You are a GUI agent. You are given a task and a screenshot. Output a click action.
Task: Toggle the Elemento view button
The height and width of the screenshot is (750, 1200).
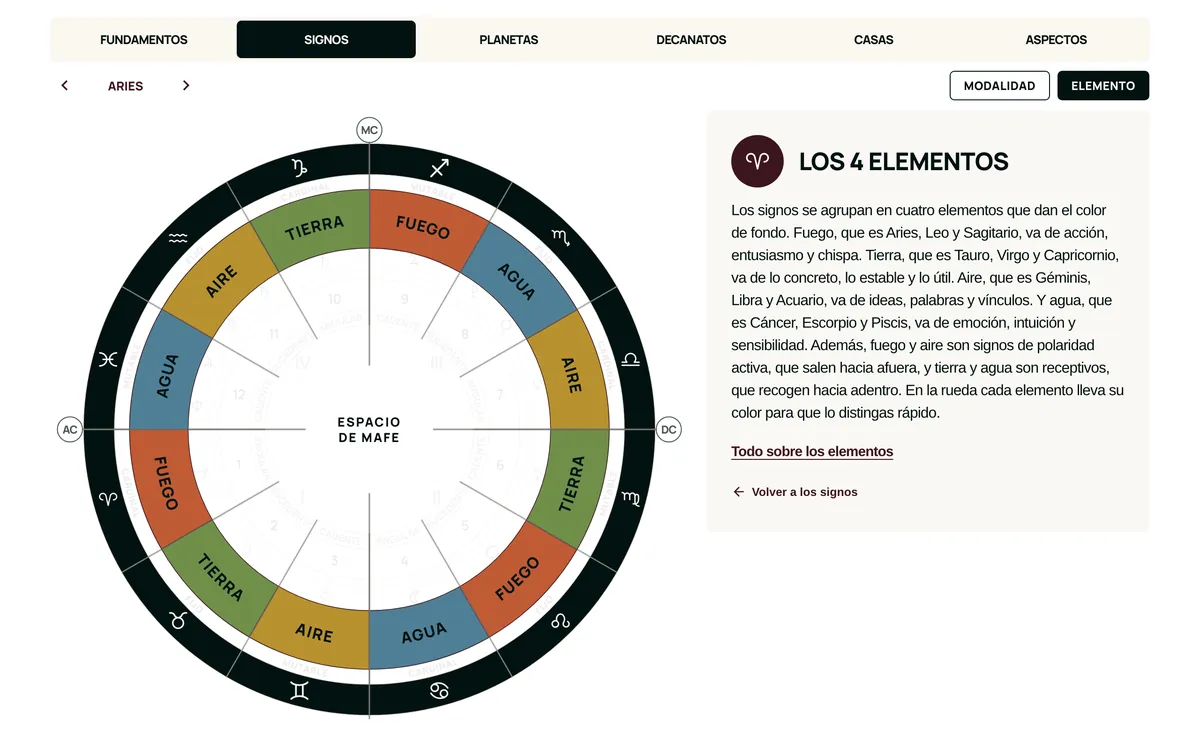[1103, 86]
